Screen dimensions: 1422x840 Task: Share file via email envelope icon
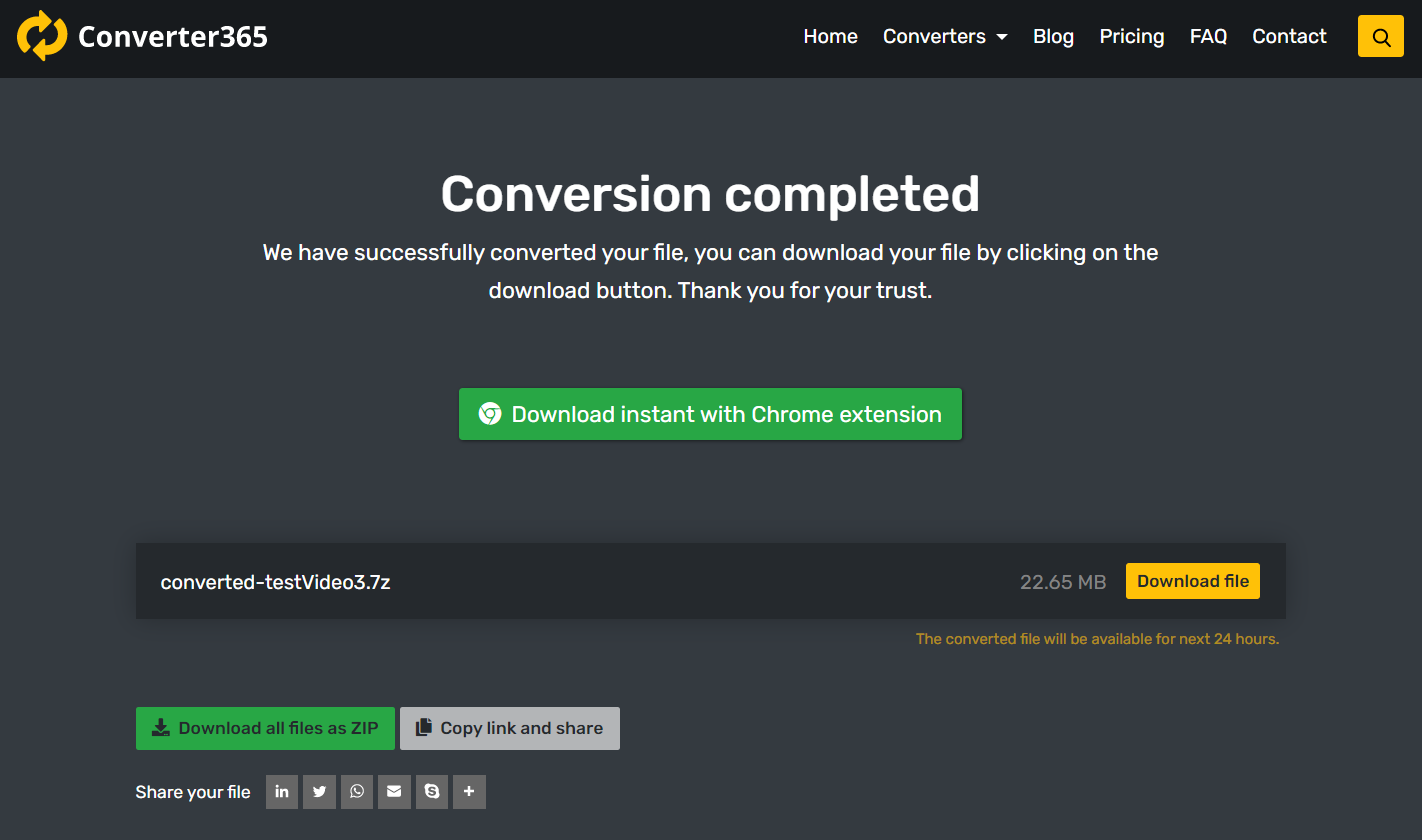394,792
